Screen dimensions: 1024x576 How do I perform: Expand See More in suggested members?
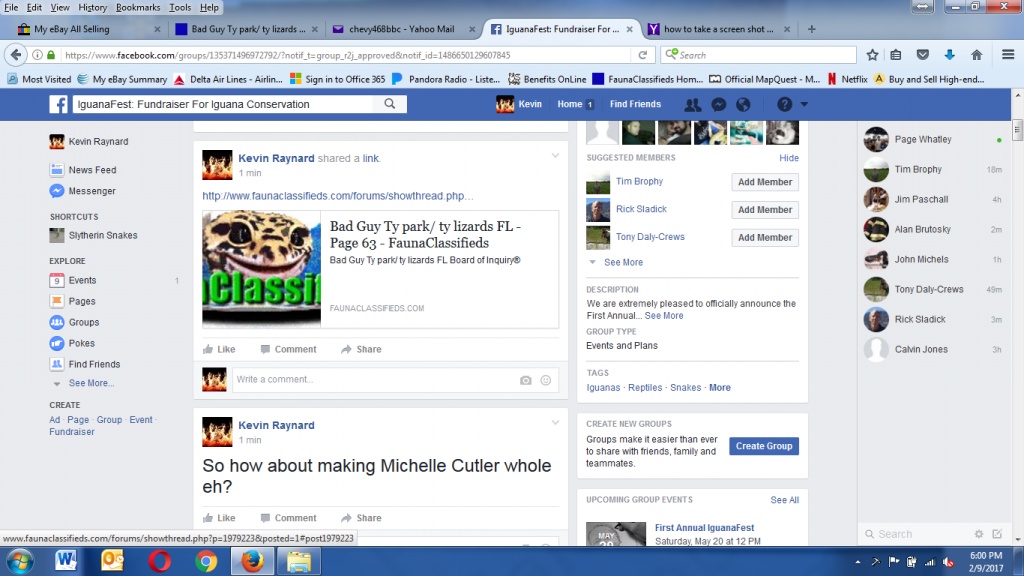(x=623, y=262)
